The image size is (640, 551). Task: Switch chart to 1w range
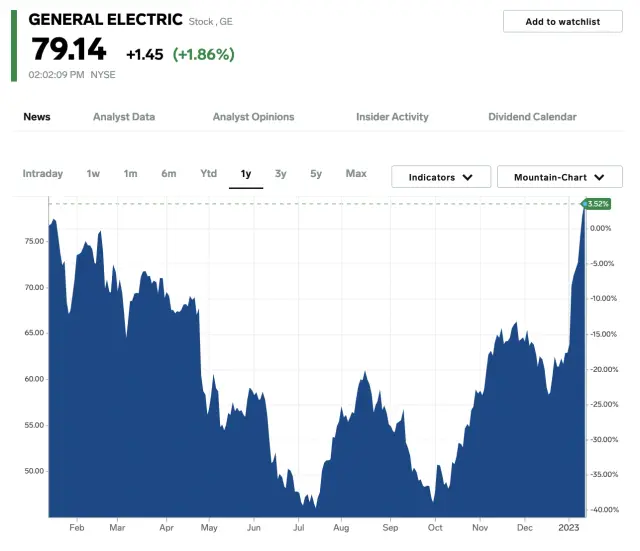(x=93, y=174)
